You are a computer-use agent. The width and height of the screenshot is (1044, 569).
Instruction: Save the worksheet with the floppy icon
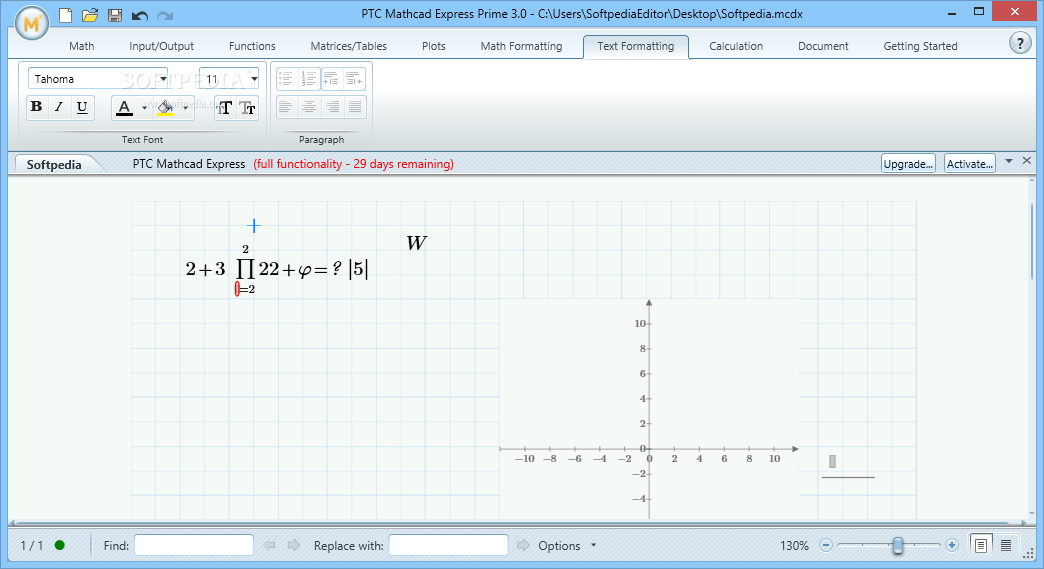[115, 15]
